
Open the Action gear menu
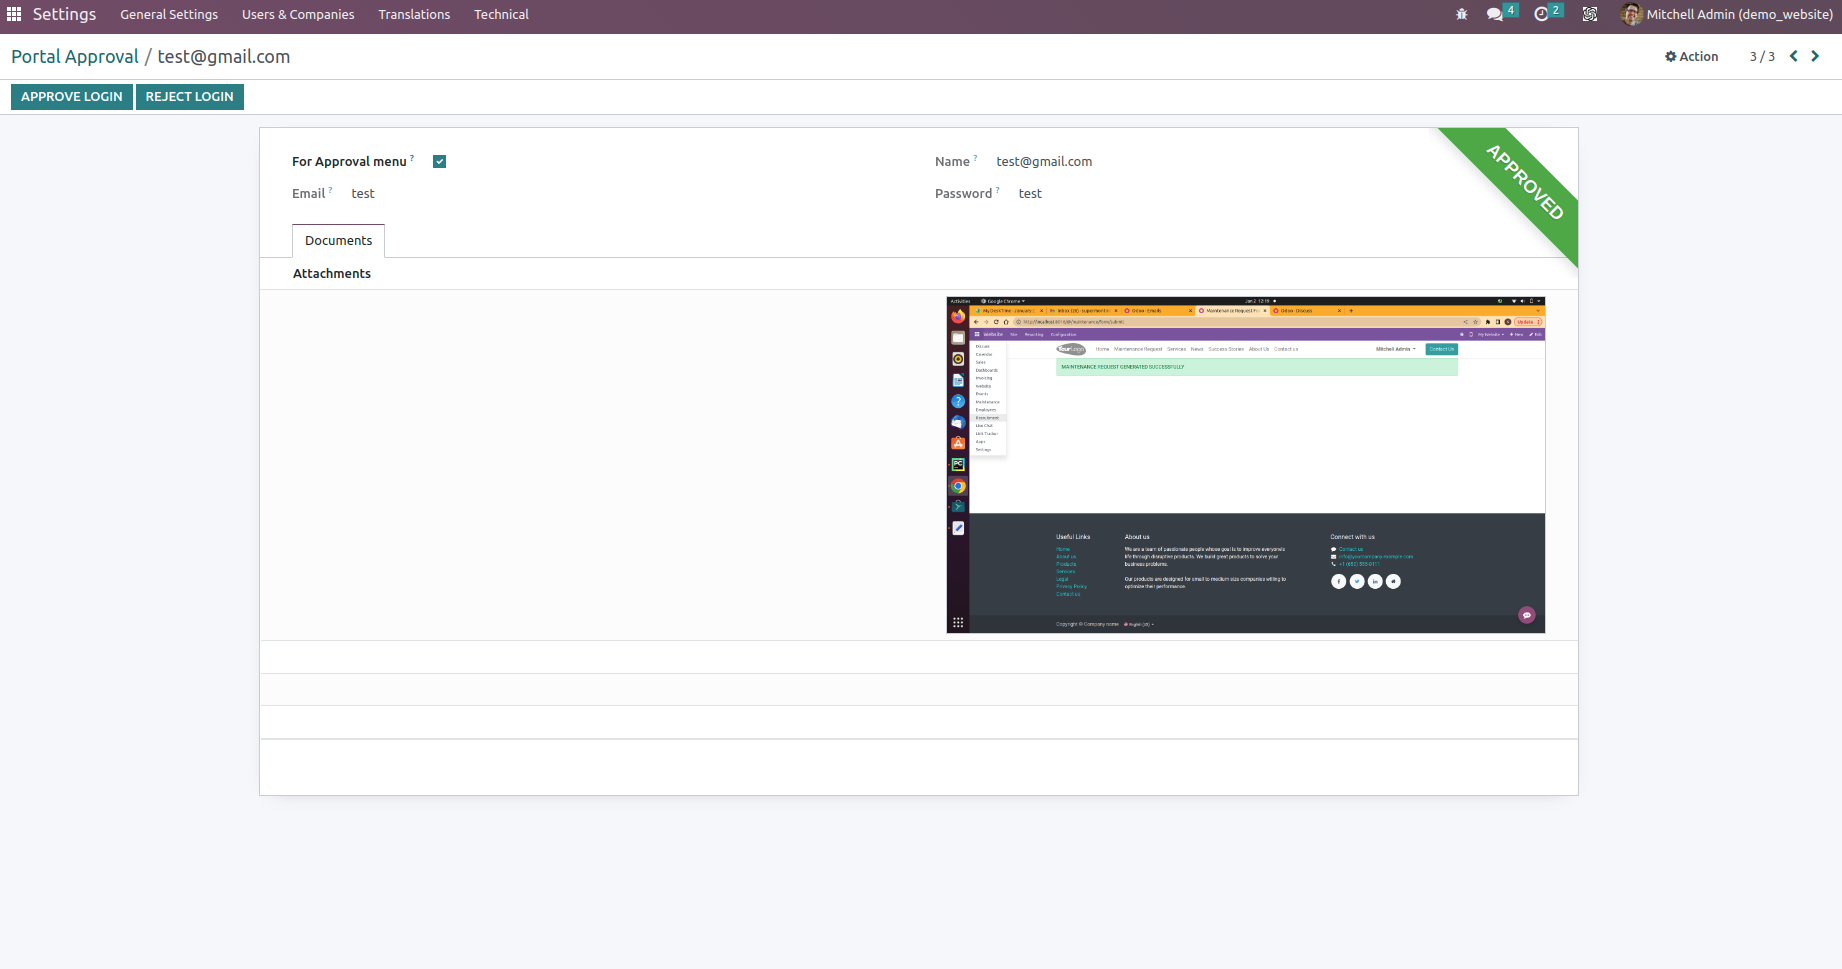click(x=1691, y=56)
